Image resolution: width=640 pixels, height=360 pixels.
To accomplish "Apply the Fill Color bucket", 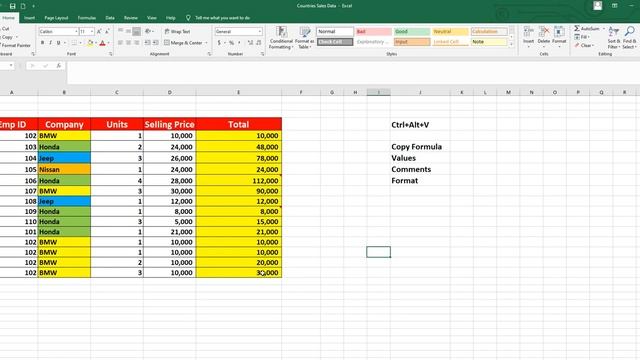I will tap(90, 43).
